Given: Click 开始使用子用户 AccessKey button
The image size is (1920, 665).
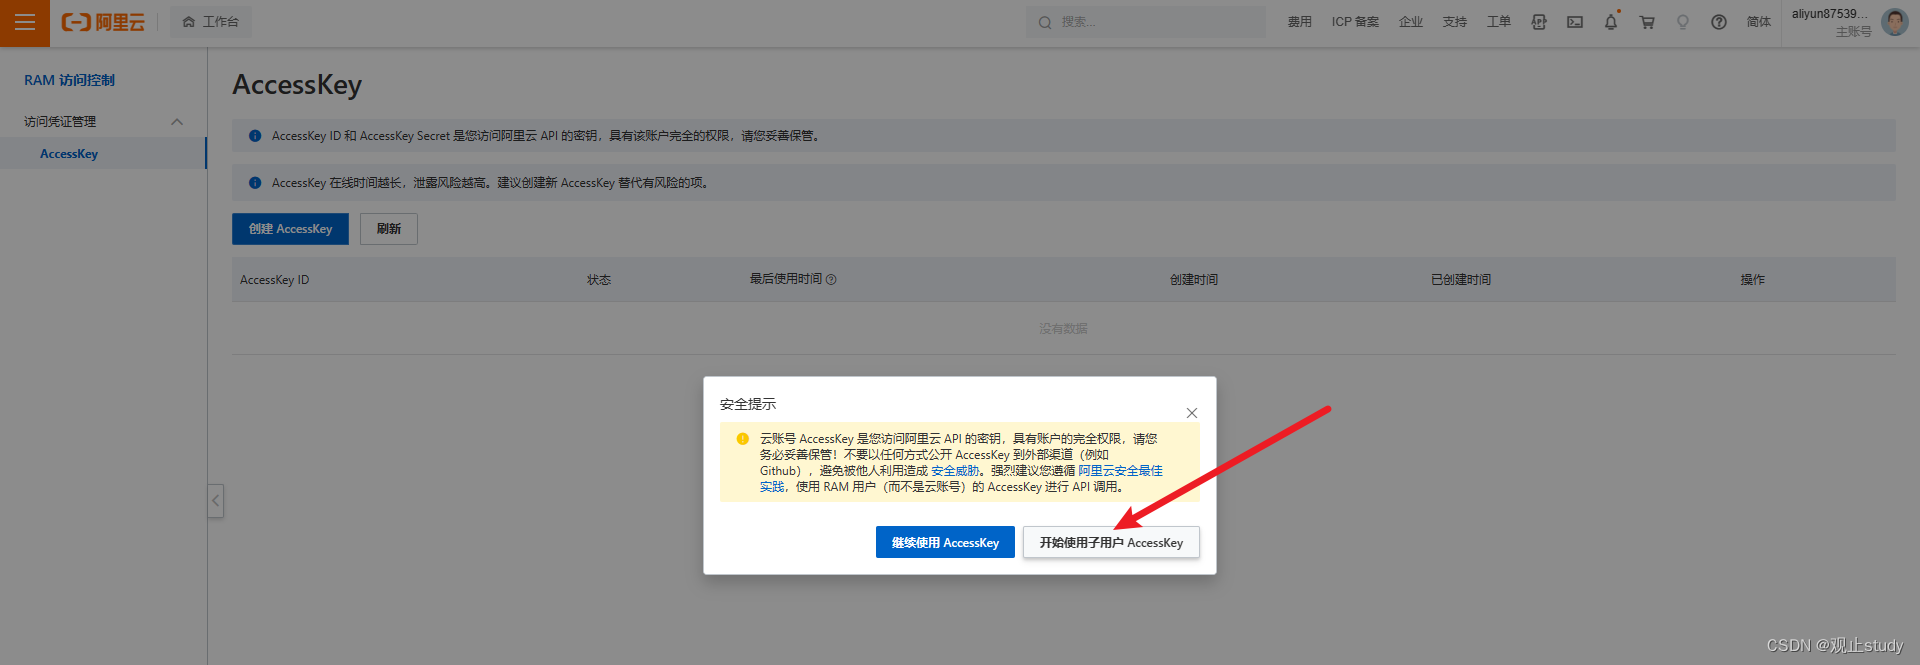Looking at the screenshot, I should click(1111, 542).
